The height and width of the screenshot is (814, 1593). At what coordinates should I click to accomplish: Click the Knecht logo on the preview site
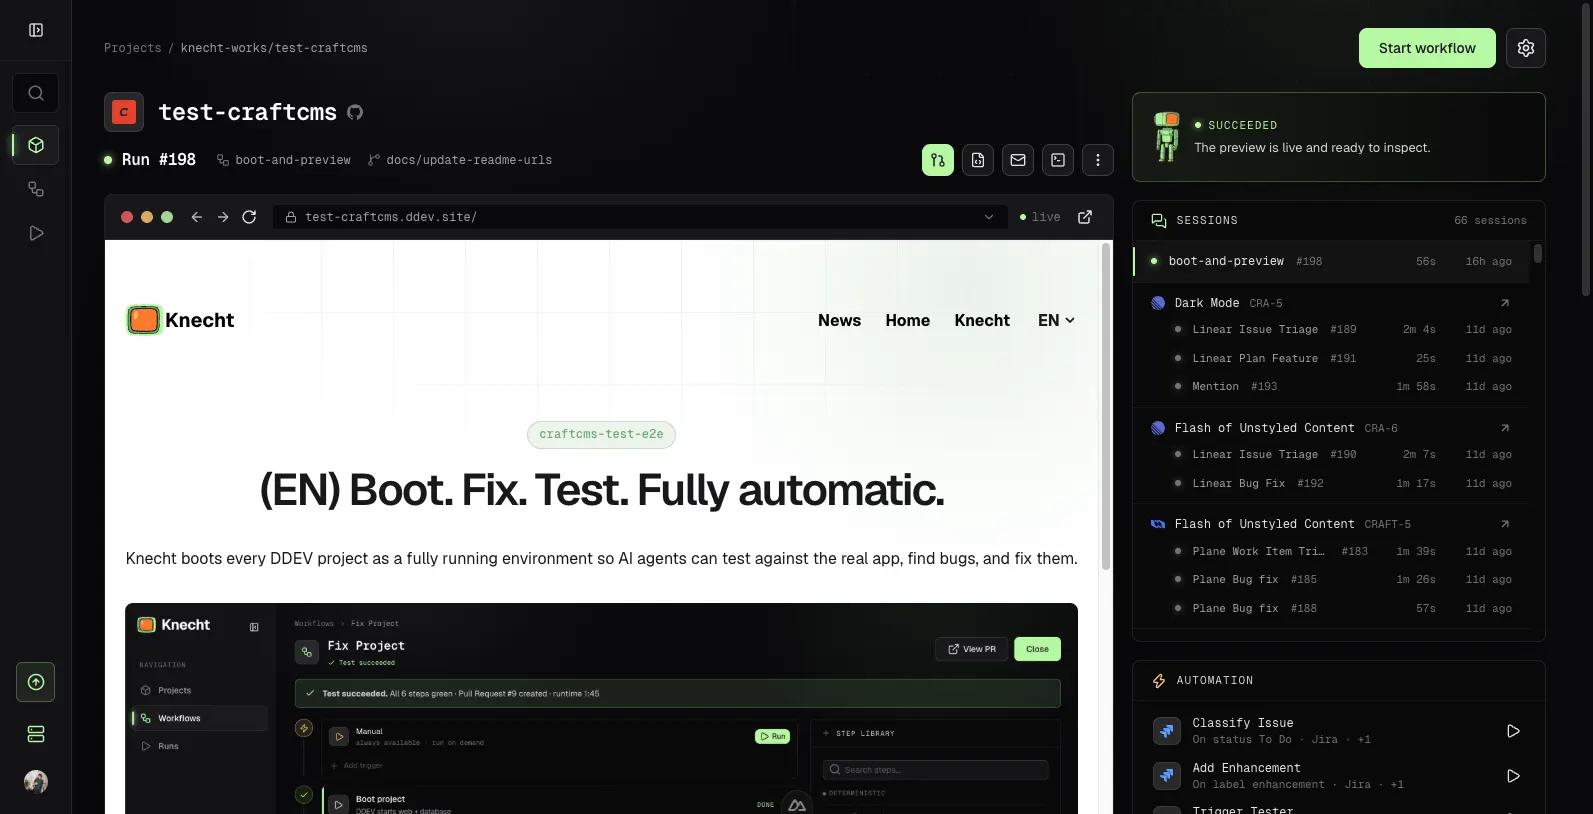181,320
